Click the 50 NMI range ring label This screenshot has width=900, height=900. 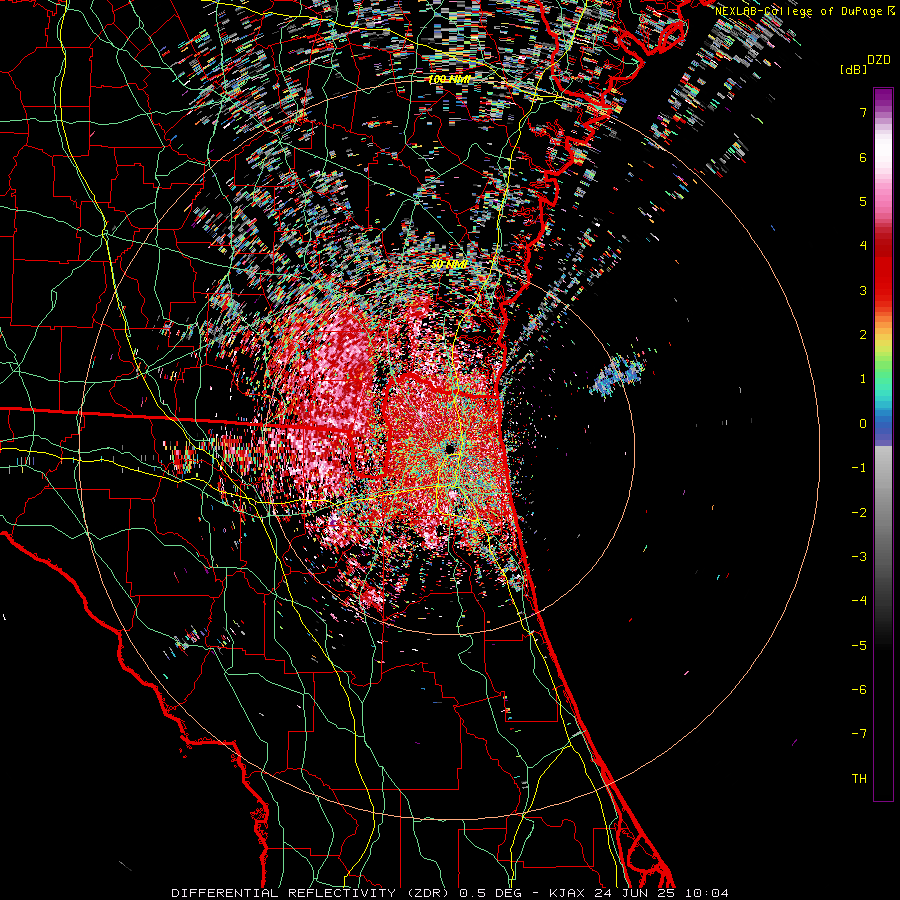tap(449, 265)
